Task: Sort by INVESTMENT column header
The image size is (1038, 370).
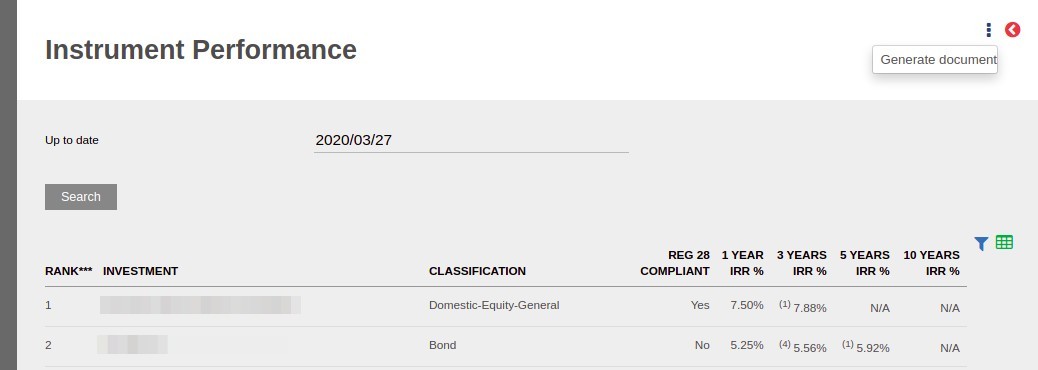Action: [140, 271]
